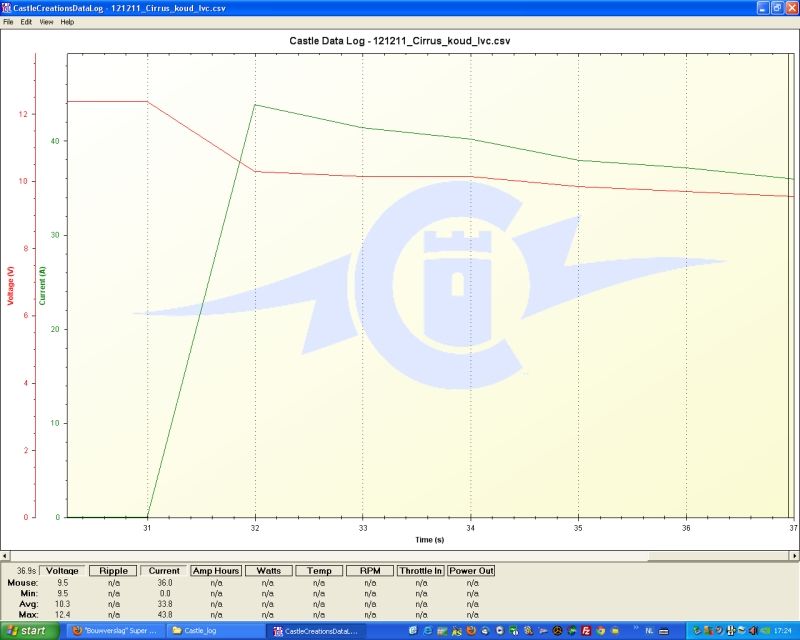800x640 pixels.
Task: Toggle the Temp data series button
Action: pyautogui.click(x=319, y=571)
